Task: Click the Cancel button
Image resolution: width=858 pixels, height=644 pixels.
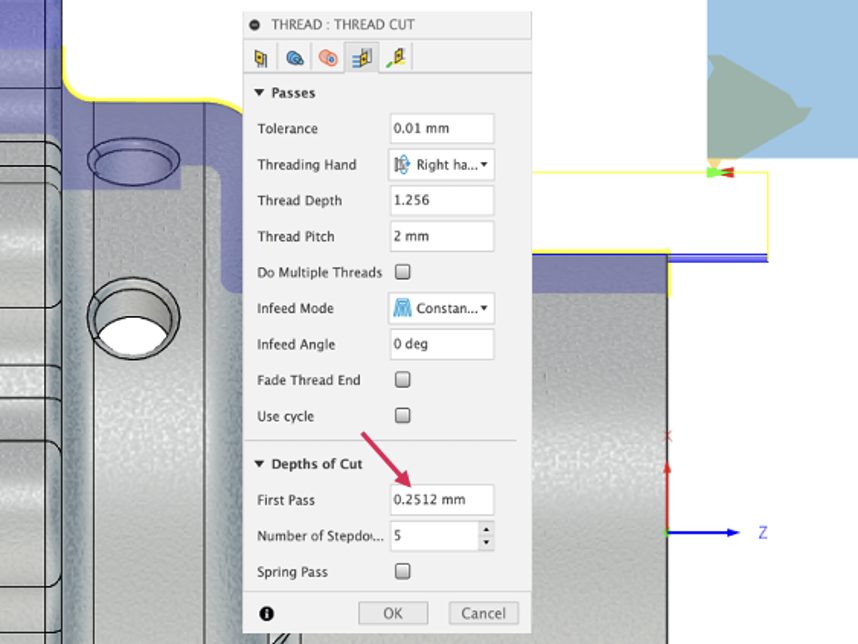Action: tap(484, 613)
